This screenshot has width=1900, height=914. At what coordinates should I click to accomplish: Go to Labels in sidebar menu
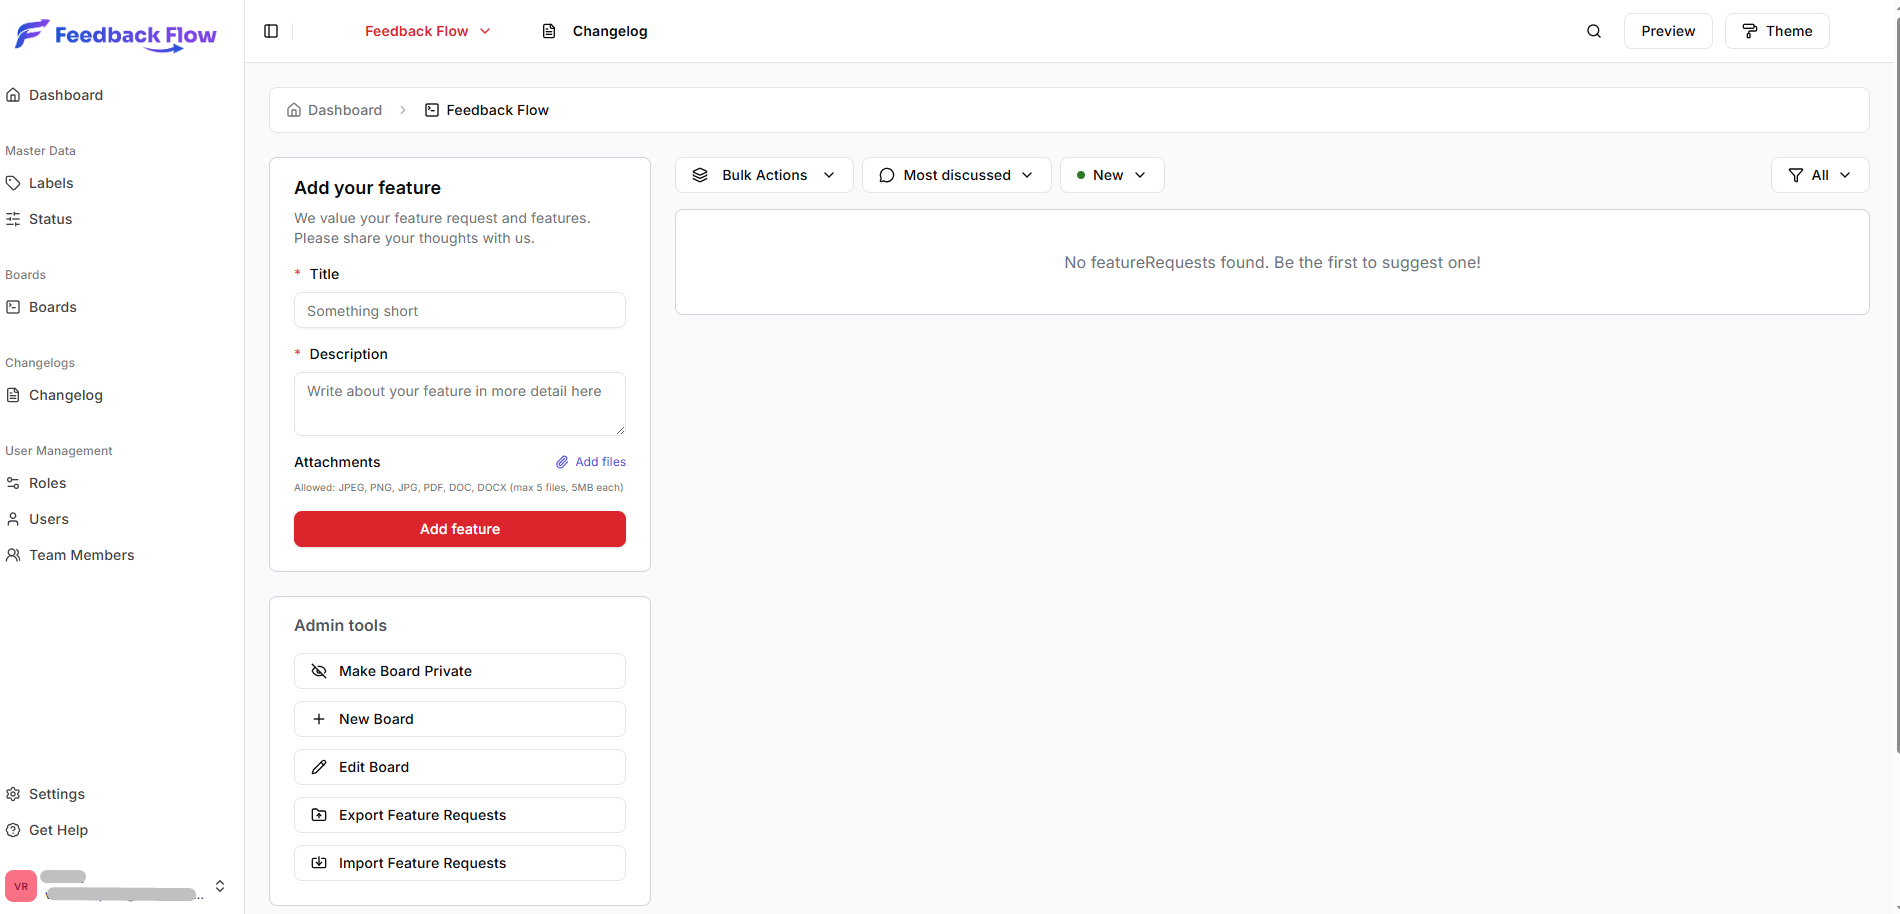[51, 183]
